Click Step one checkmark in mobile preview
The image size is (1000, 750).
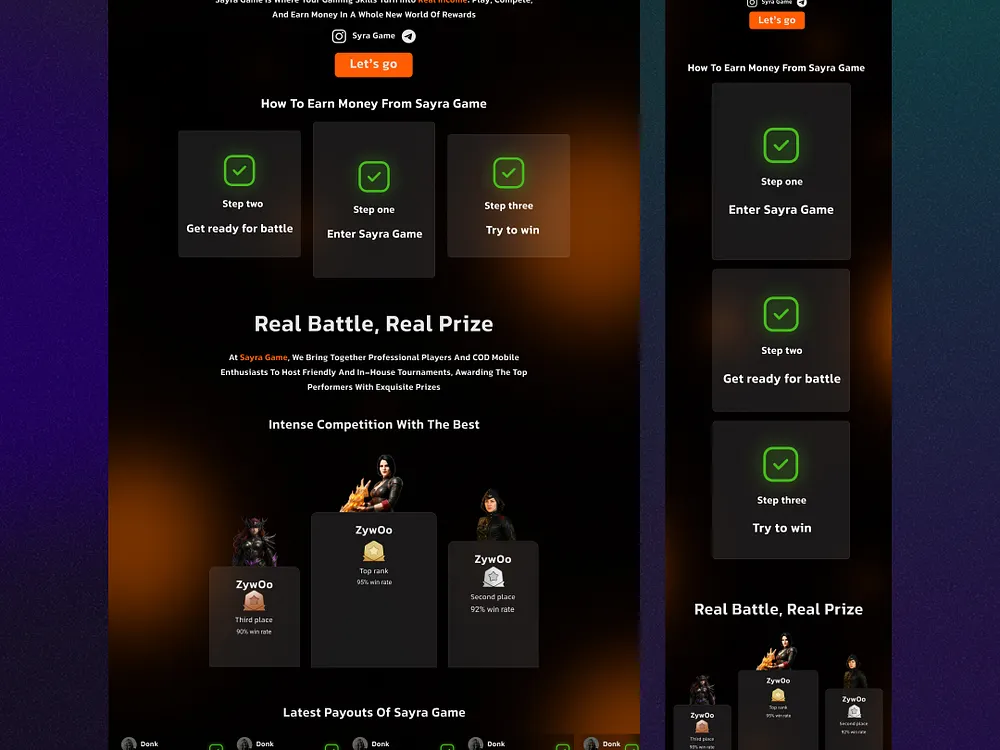coord(781,146)
